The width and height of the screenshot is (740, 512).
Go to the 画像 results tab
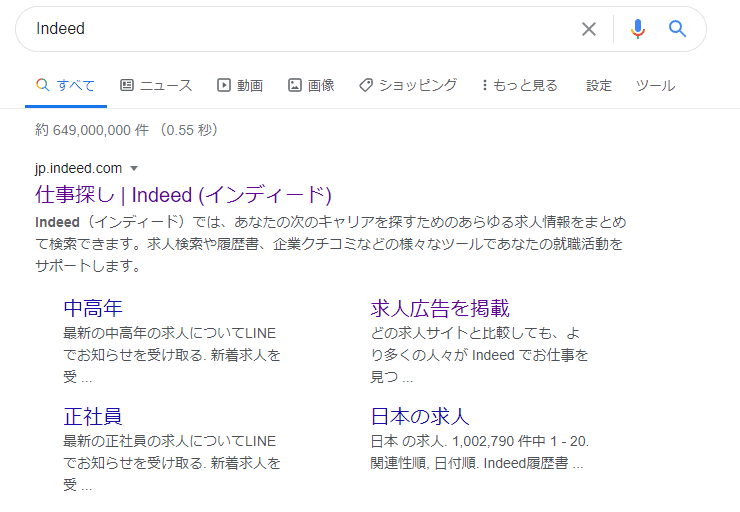click(311, 85)
